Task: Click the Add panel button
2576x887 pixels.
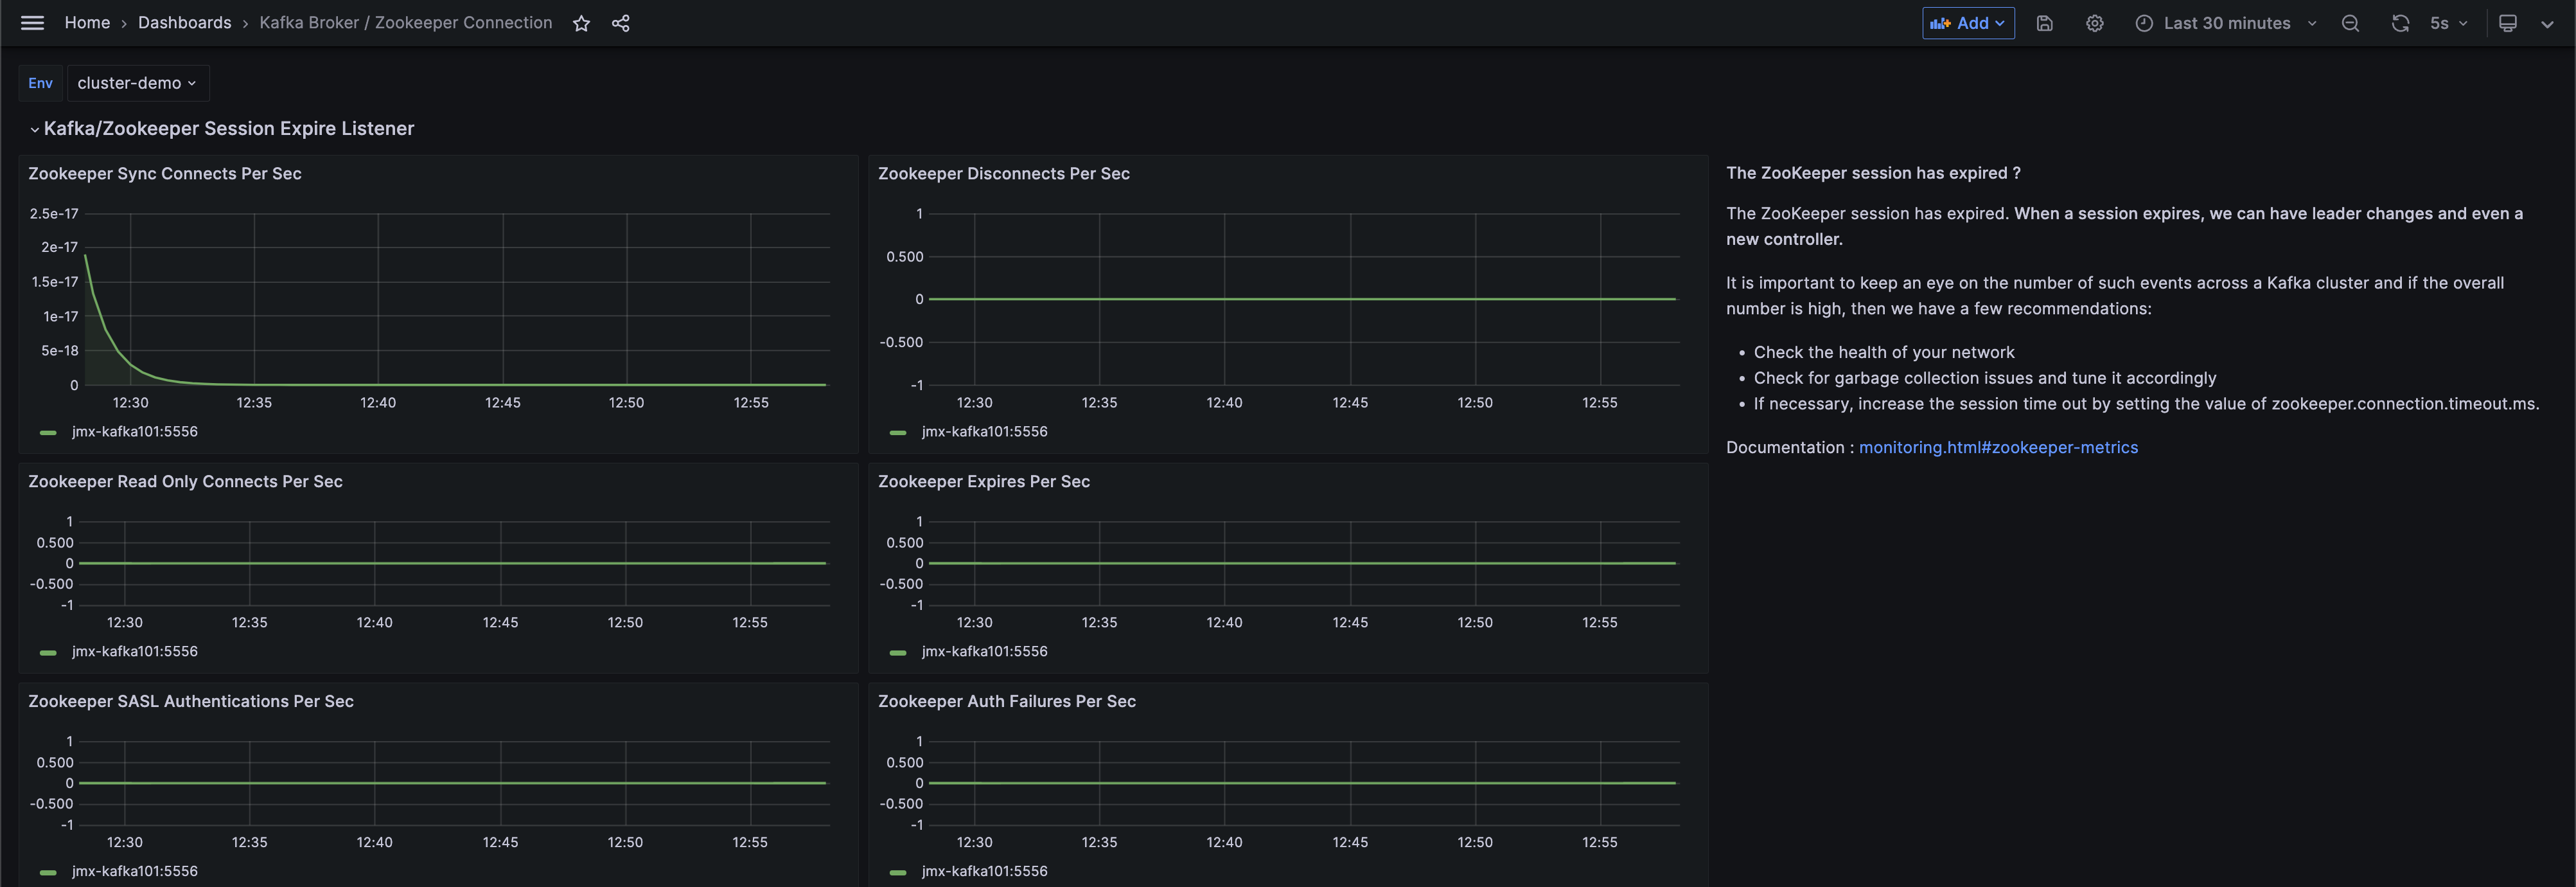Action: (x=1967, y=23)
